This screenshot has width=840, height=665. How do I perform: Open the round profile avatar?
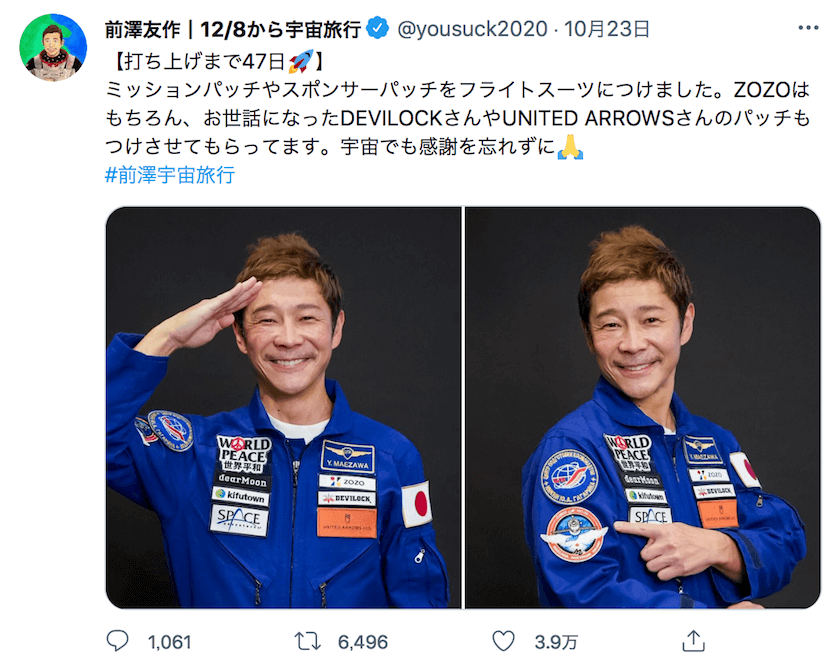53,48
